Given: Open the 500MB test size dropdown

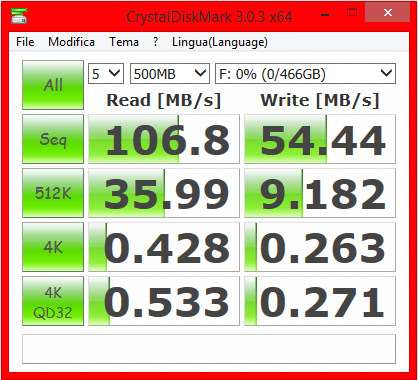Looking at the screenshot, I should 170,73.
